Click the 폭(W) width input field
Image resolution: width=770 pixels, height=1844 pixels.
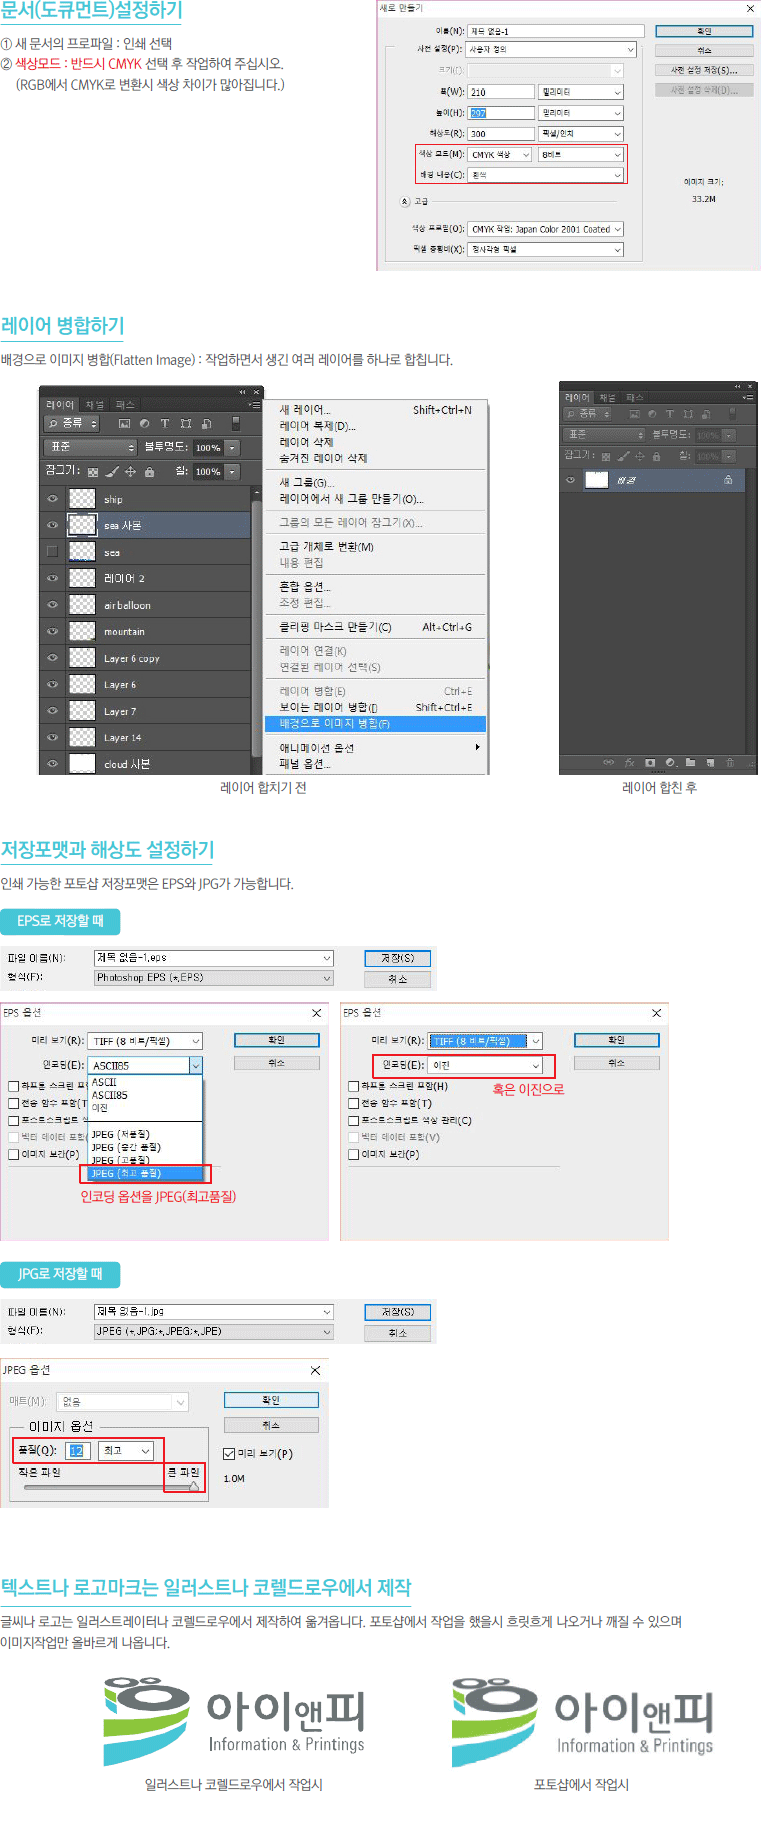(501, 92)
